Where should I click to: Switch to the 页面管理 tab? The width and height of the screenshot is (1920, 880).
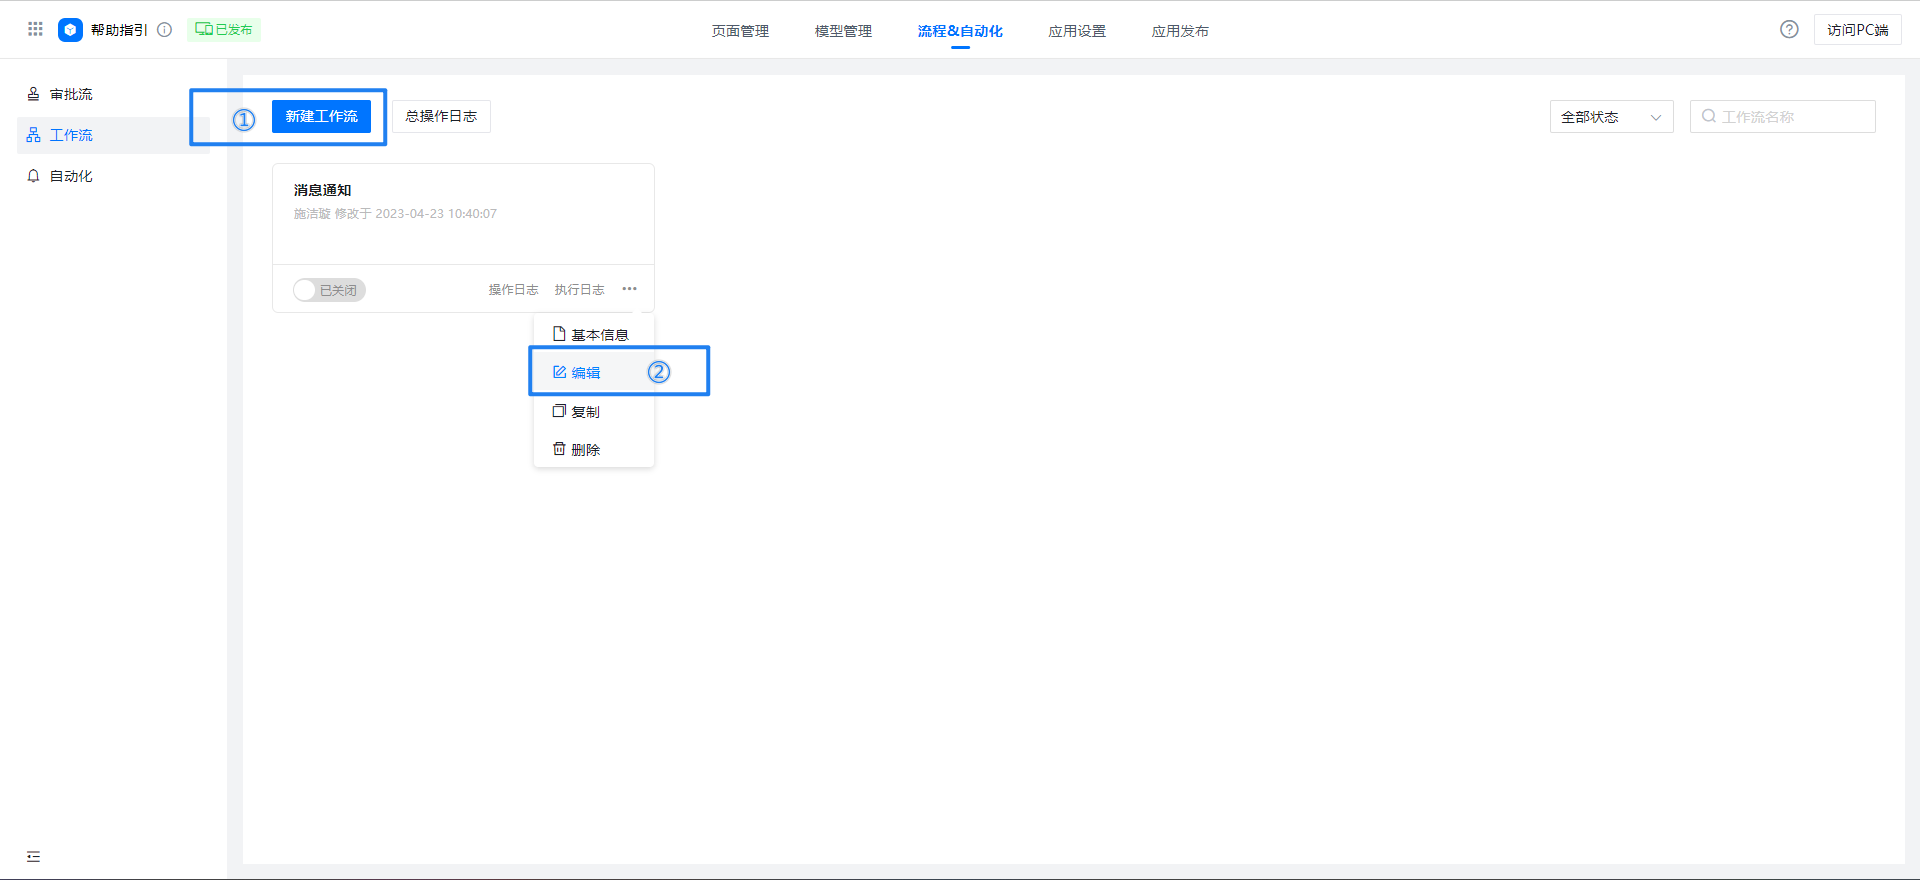tap(740, 31)
